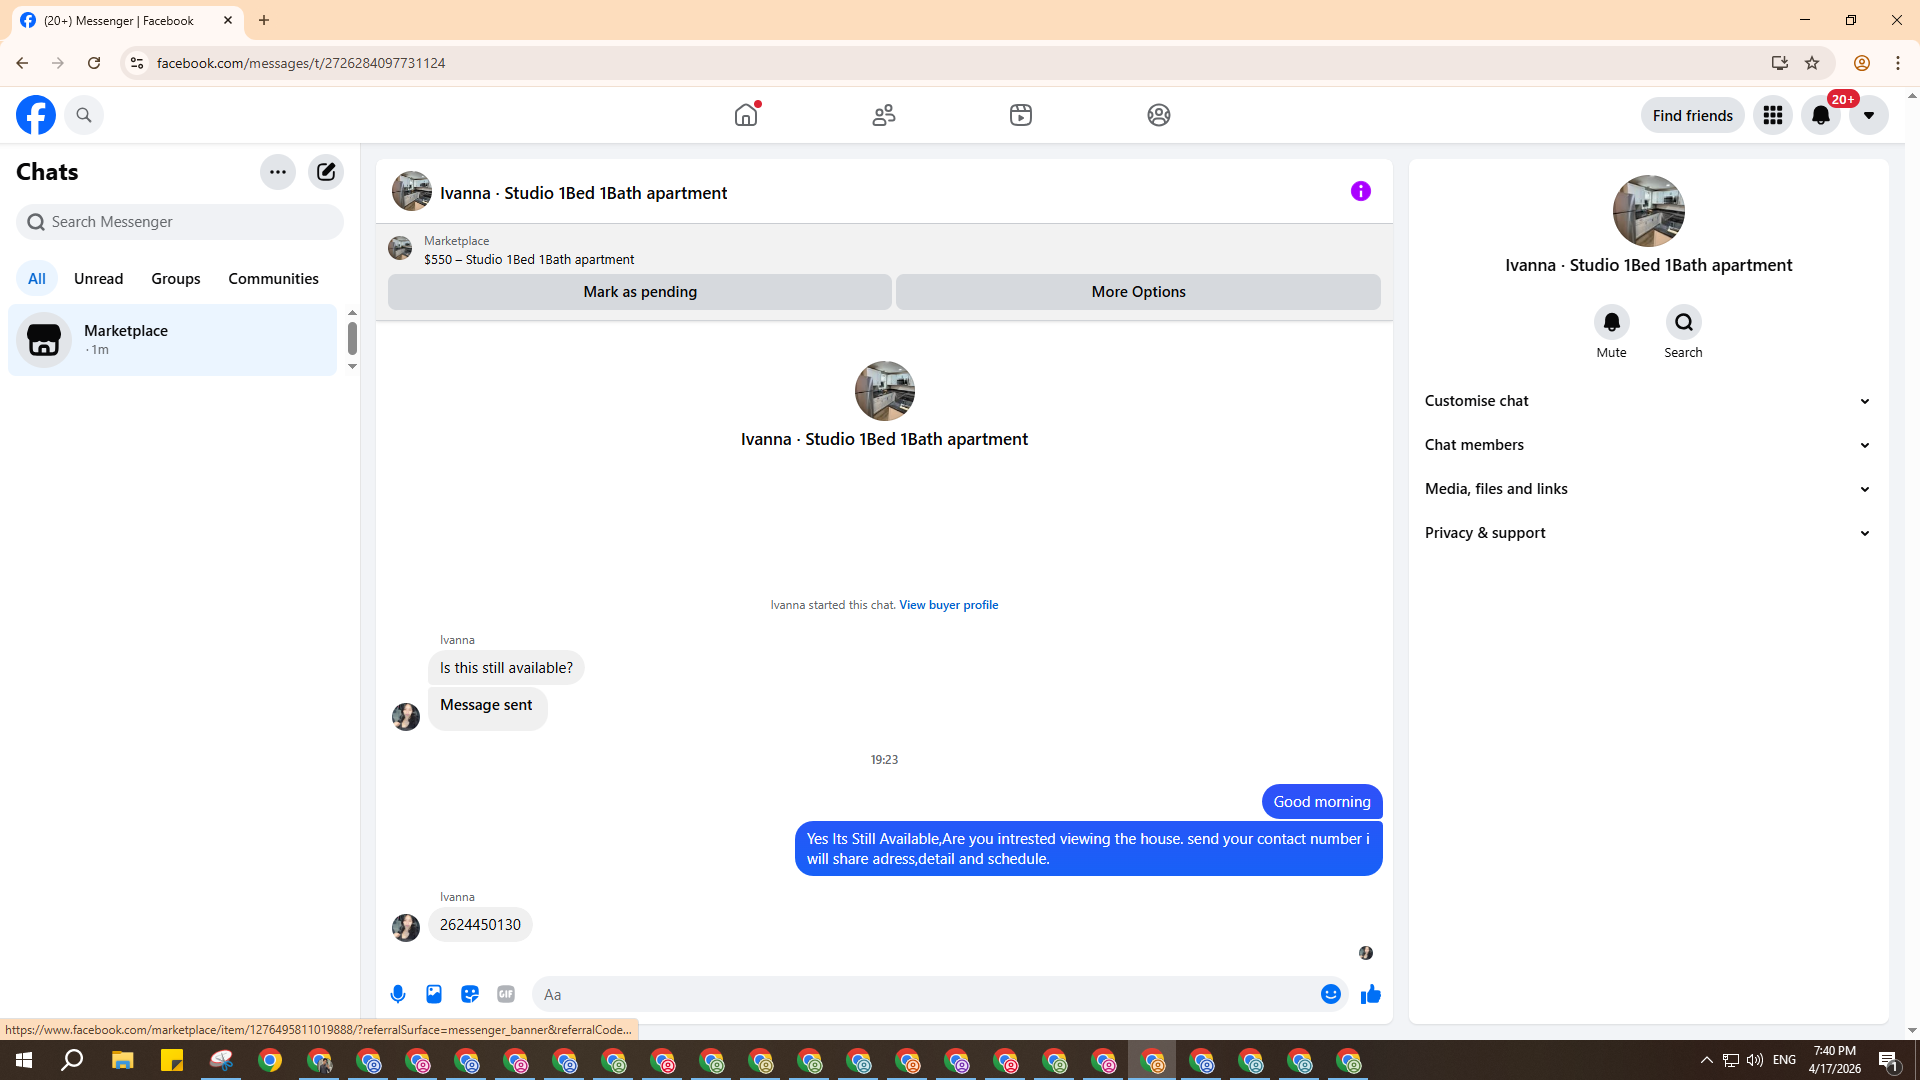Switch to the Communities tab

tap(273, 279)
